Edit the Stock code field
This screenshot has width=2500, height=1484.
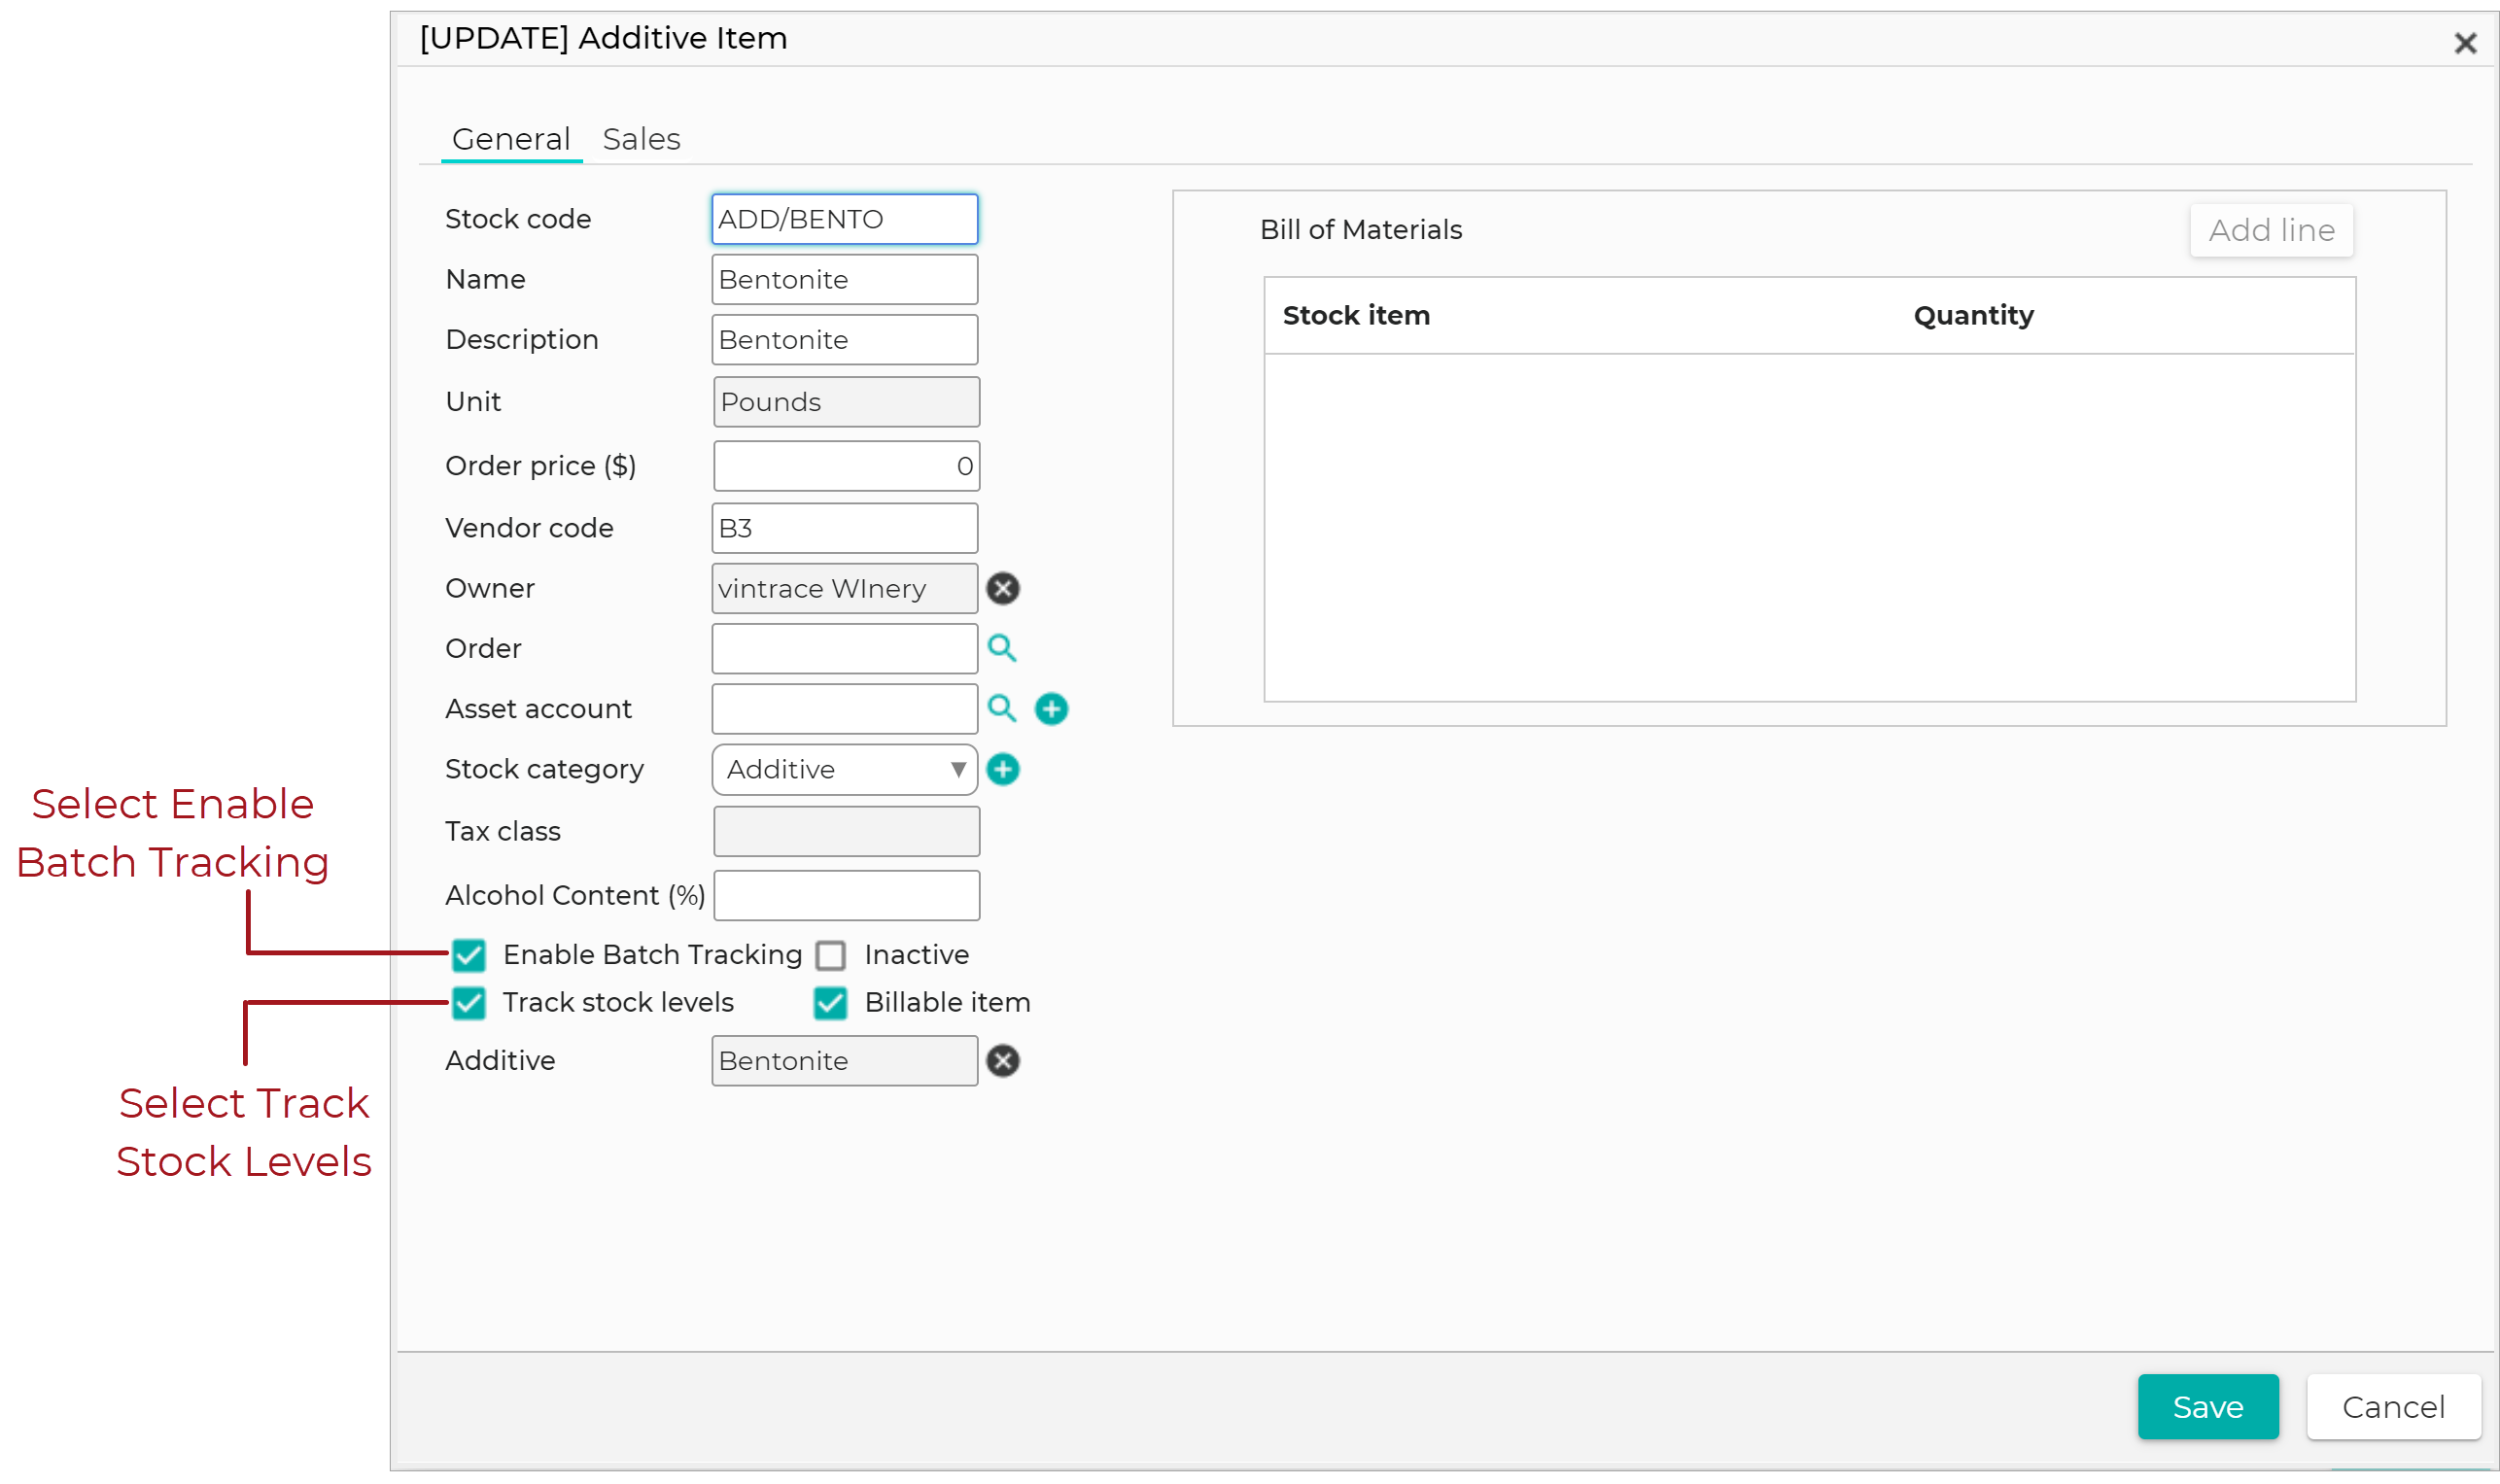click(x=844, y=218)
